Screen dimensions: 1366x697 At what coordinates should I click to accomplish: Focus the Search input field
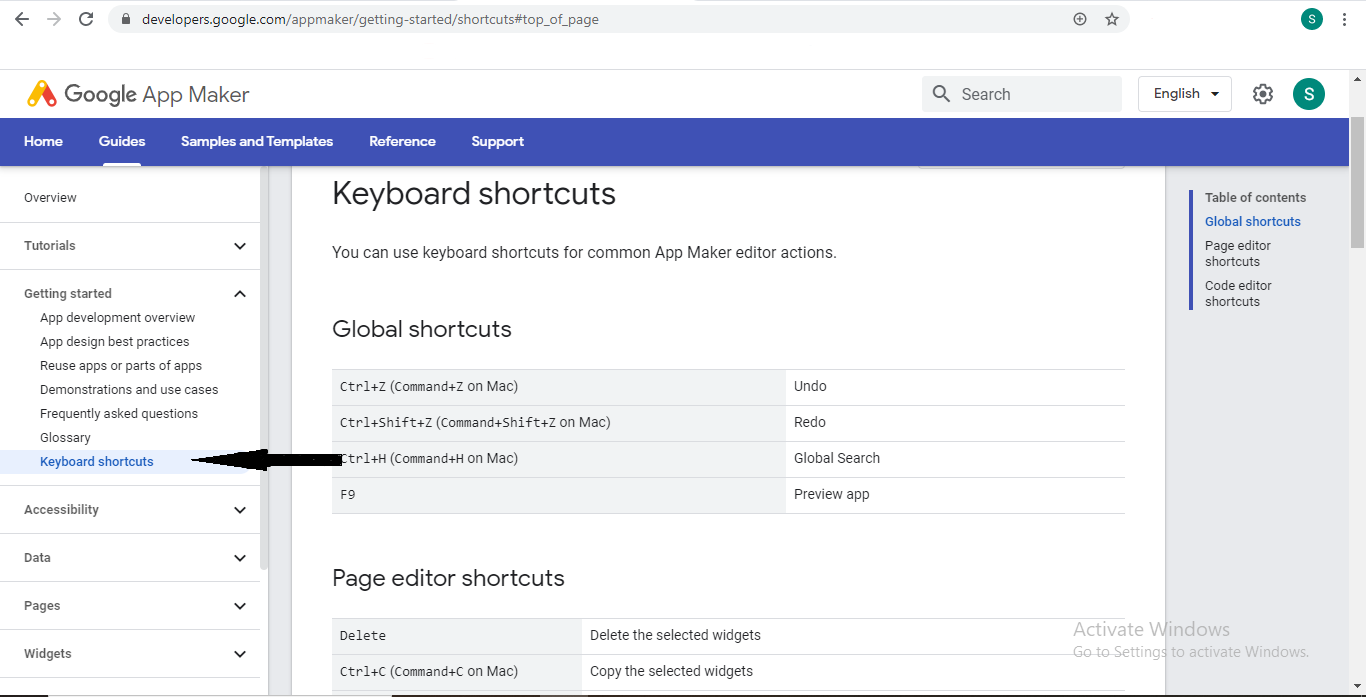pyautogui.click(x=1022, y=94)
